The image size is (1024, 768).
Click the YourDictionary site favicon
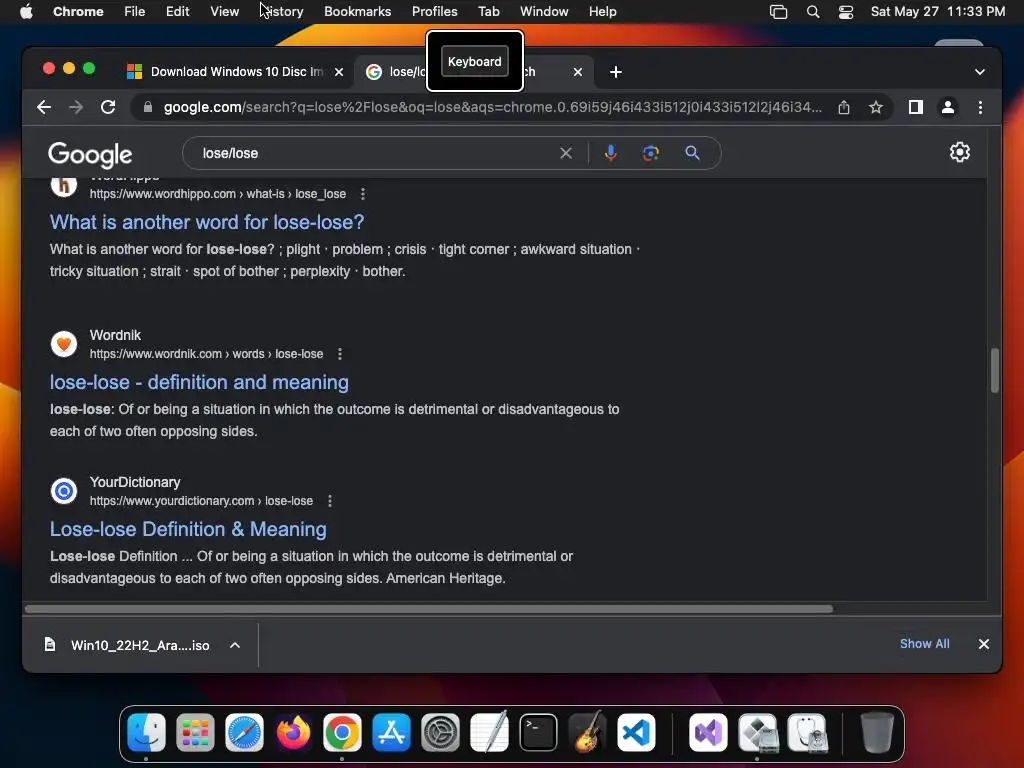(64, 491)
